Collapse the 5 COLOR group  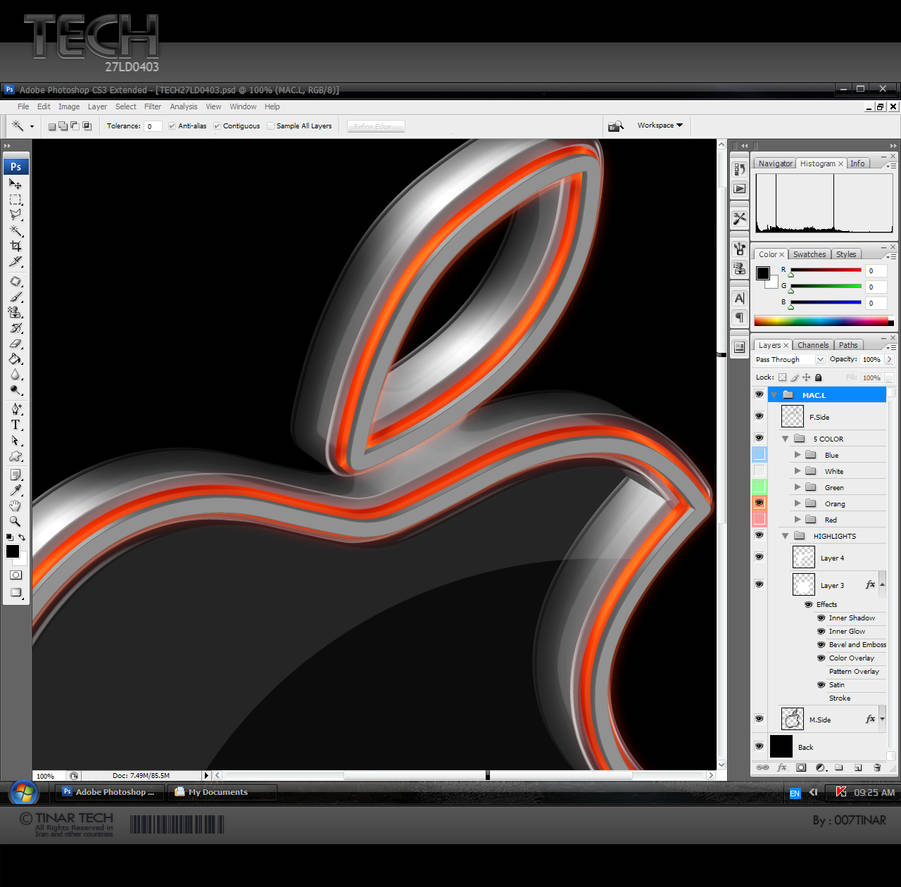click(785, 439)
